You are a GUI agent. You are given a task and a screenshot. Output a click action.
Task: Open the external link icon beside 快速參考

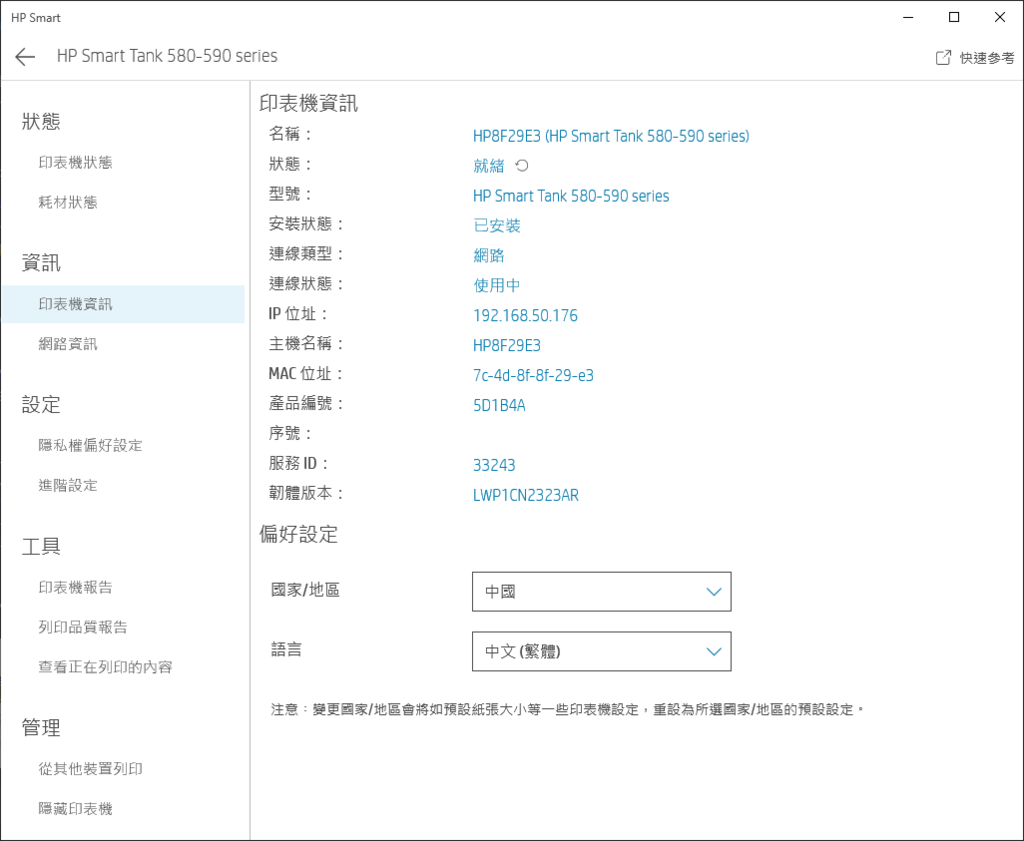click(x=943, y=57)
